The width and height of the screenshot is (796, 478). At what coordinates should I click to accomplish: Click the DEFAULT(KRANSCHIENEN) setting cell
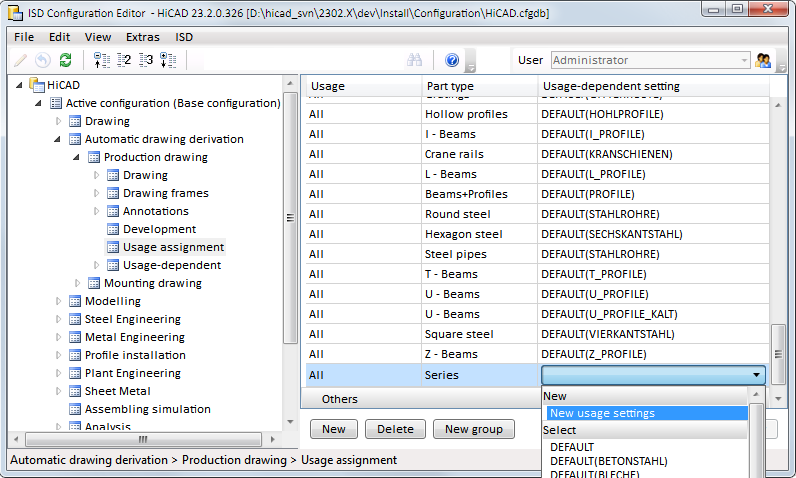pyautogui.click(x=653, y=154)
